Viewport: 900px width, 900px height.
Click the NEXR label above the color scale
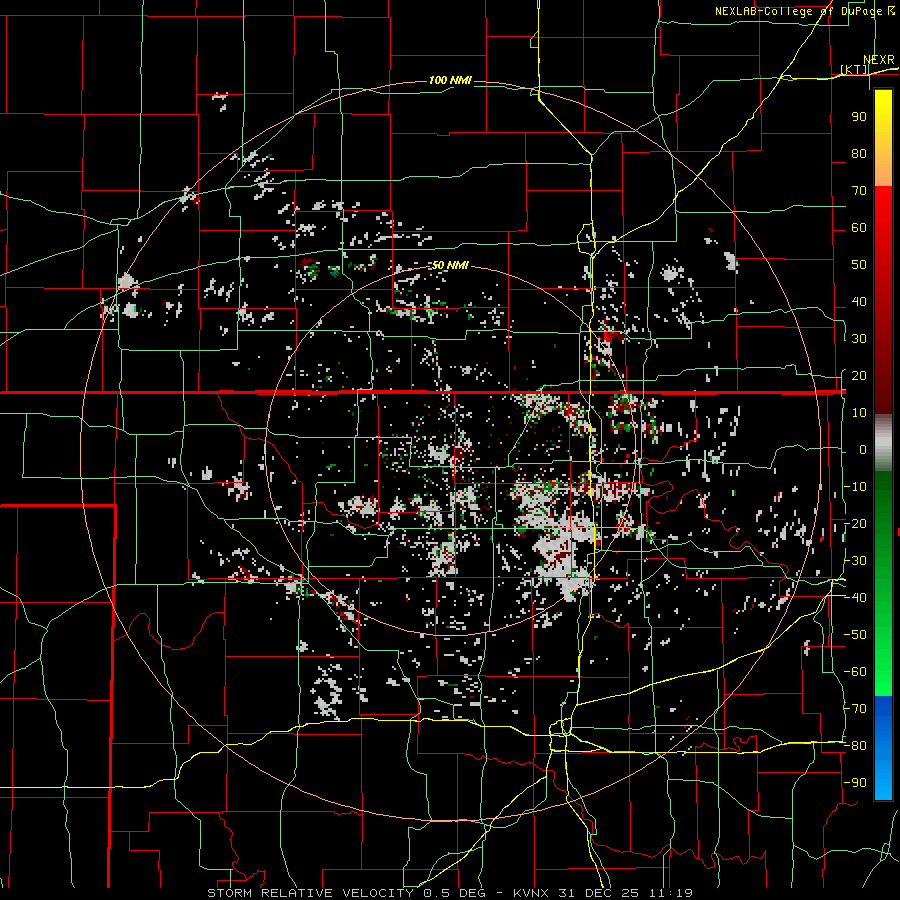(879, 60)
